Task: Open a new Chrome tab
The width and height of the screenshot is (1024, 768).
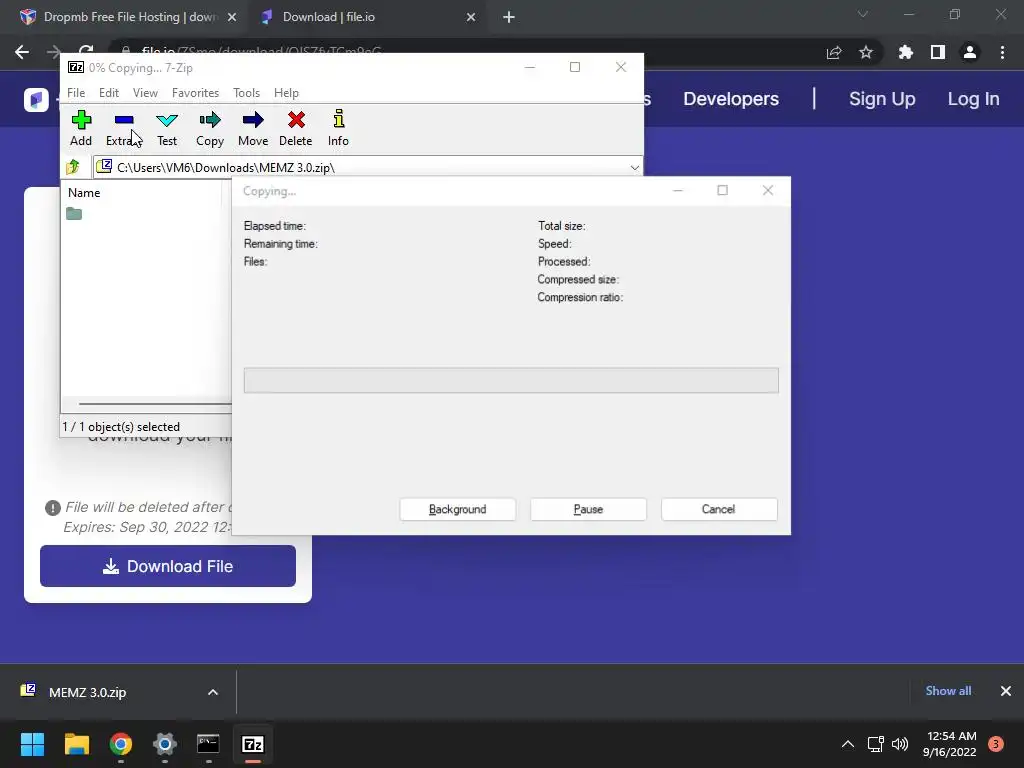Action: [x=509, y=18]
